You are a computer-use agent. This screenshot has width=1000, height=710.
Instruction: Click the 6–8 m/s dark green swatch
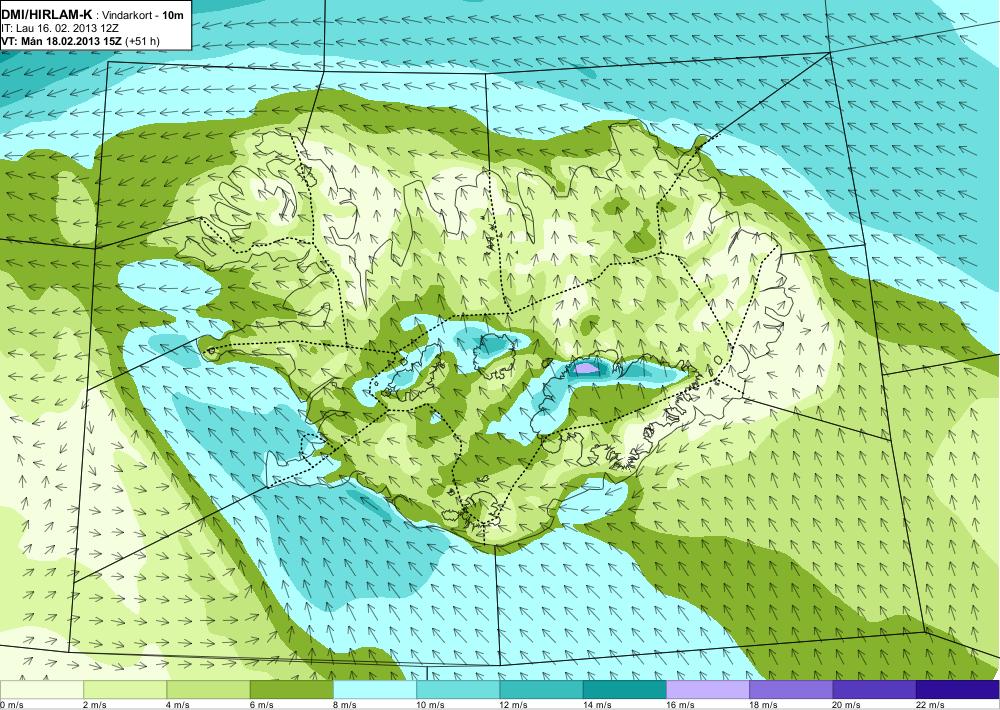(291, 690)
